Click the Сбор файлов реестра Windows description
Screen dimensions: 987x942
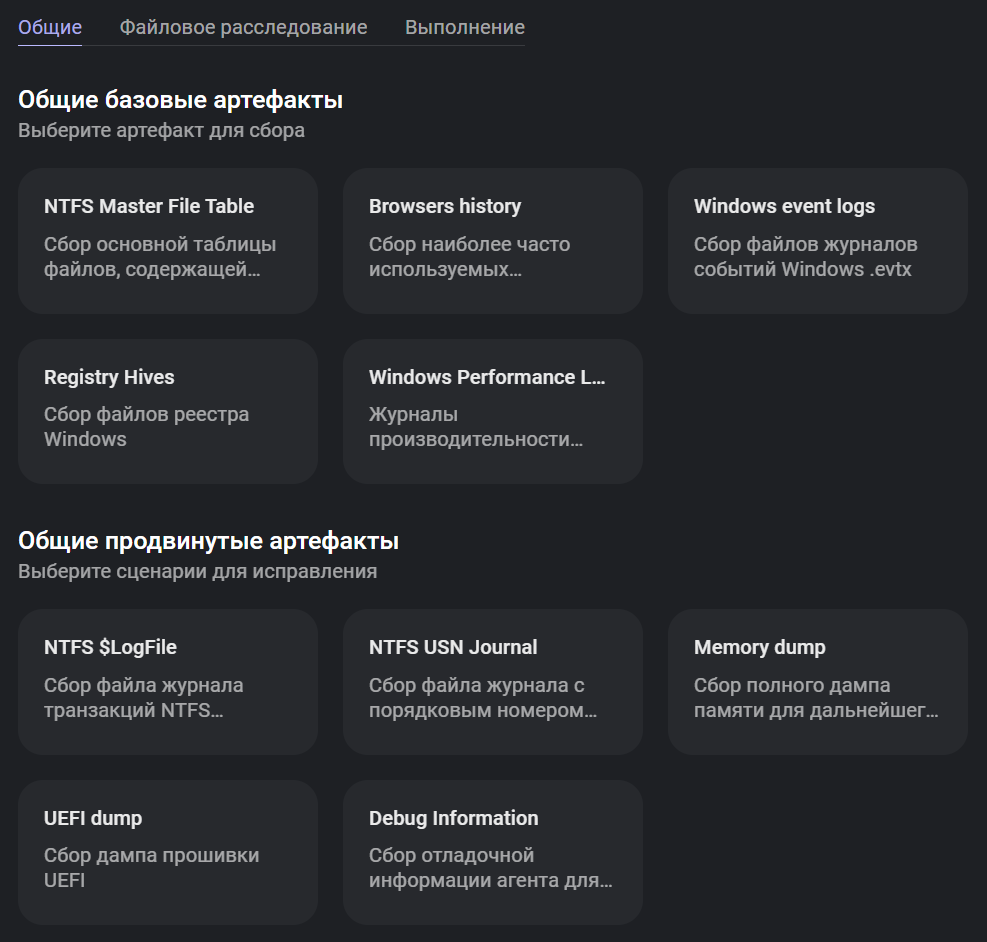pos(146,427)
